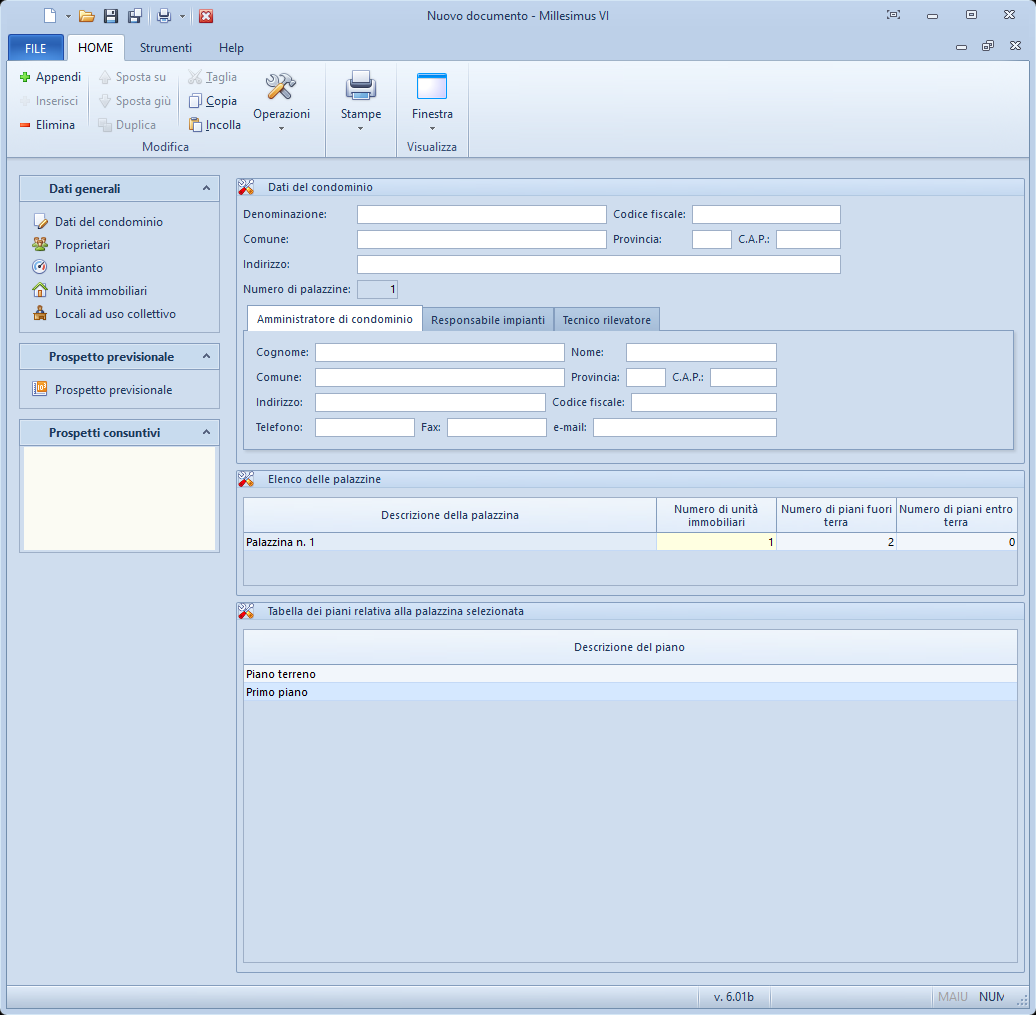The width and height of the screenshot is (1036, 1015).
Task: Open the FILE menu
Action: [36, 48]
